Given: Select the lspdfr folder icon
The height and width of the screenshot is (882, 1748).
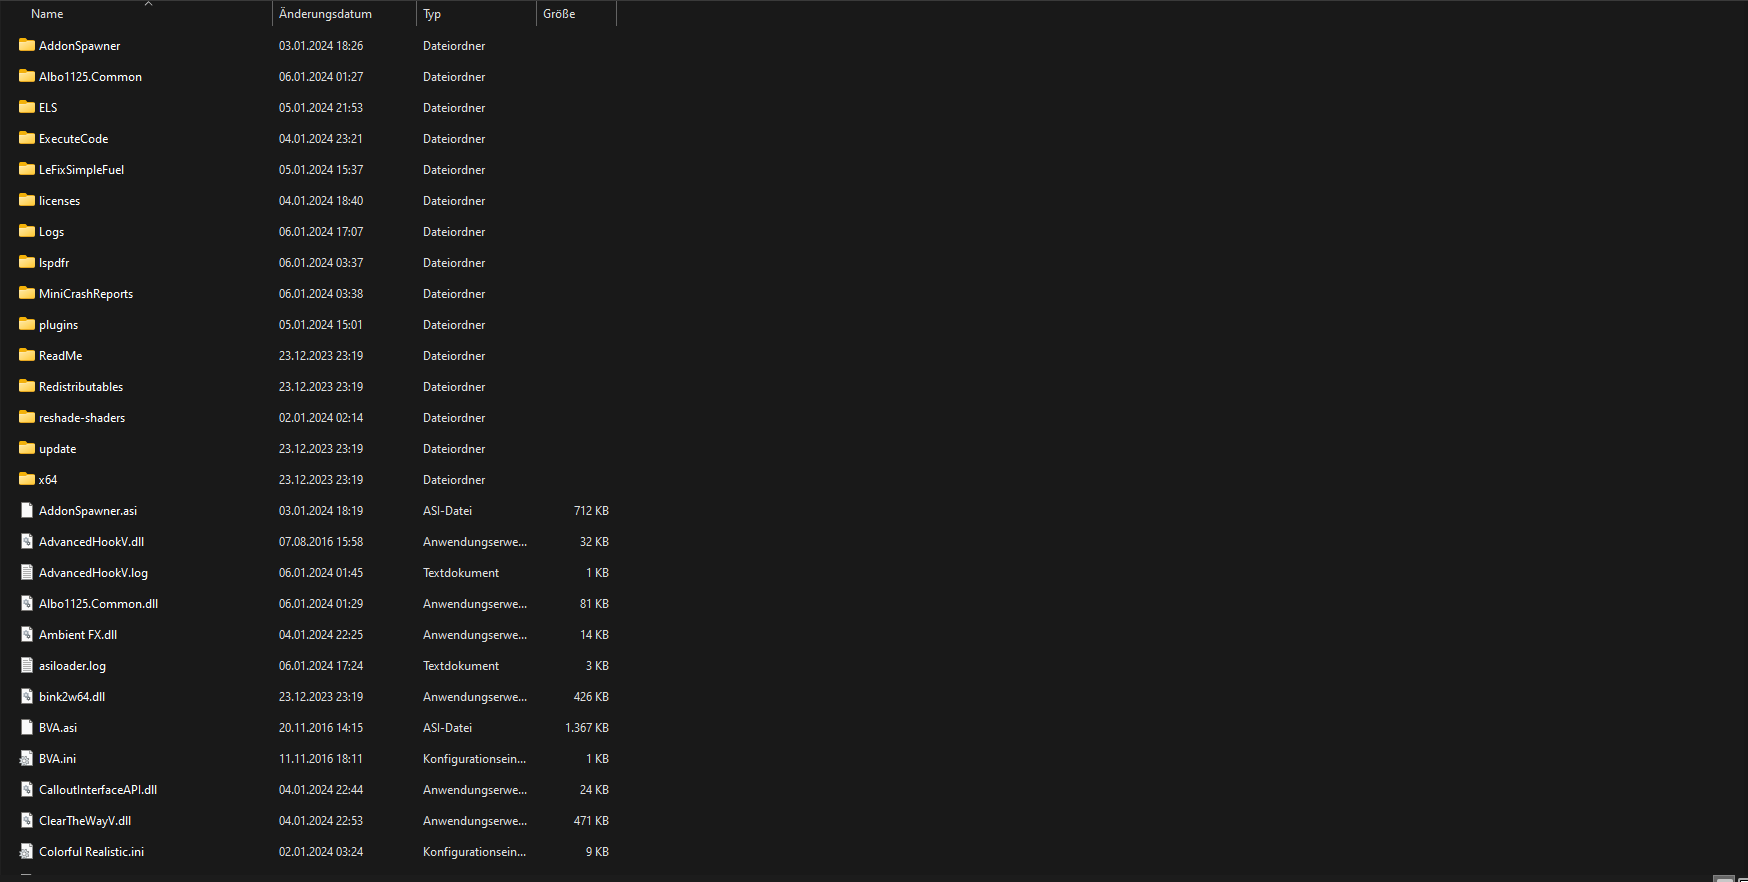Looking at the screenshot, I should (x=27, y=262).
